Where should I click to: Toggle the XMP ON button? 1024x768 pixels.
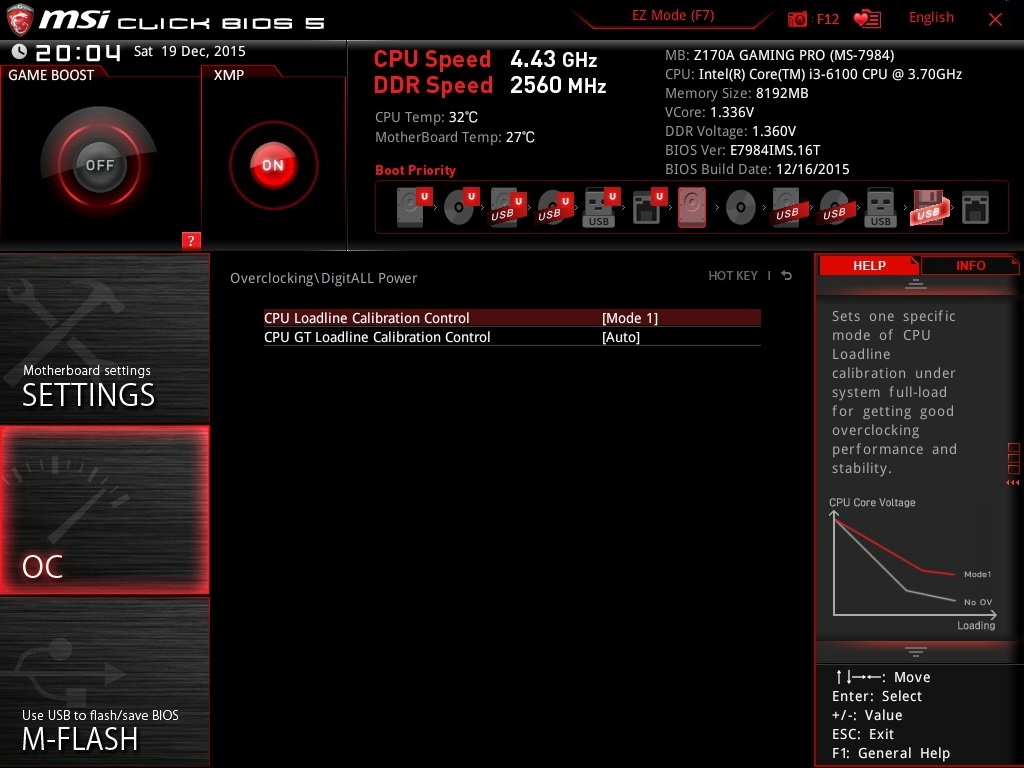click(x=273, y=165)
